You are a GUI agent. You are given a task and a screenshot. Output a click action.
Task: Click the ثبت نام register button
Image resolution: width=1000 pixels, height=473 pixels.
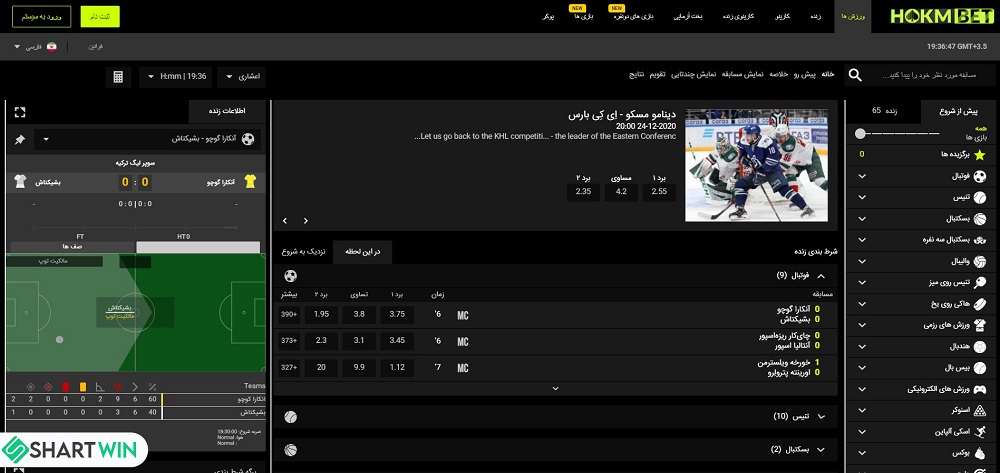(x=100, y=17)
